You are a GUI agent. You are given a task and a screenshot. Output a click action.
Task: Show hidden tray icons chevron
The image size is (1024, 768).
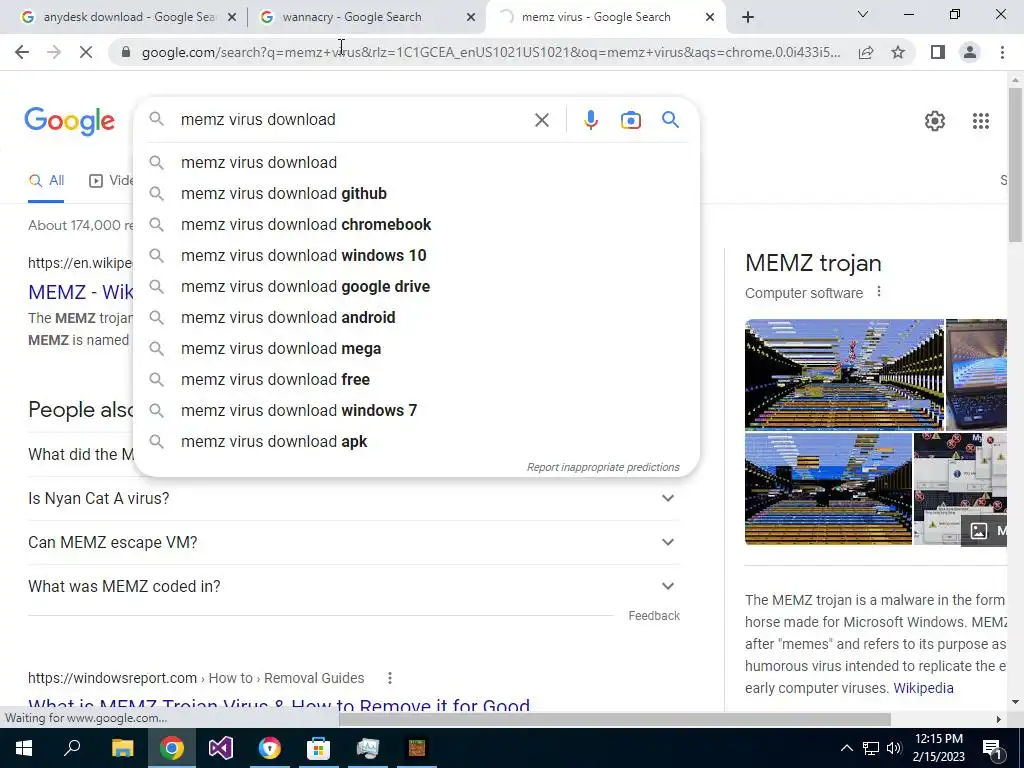click(x=846, y=748)
